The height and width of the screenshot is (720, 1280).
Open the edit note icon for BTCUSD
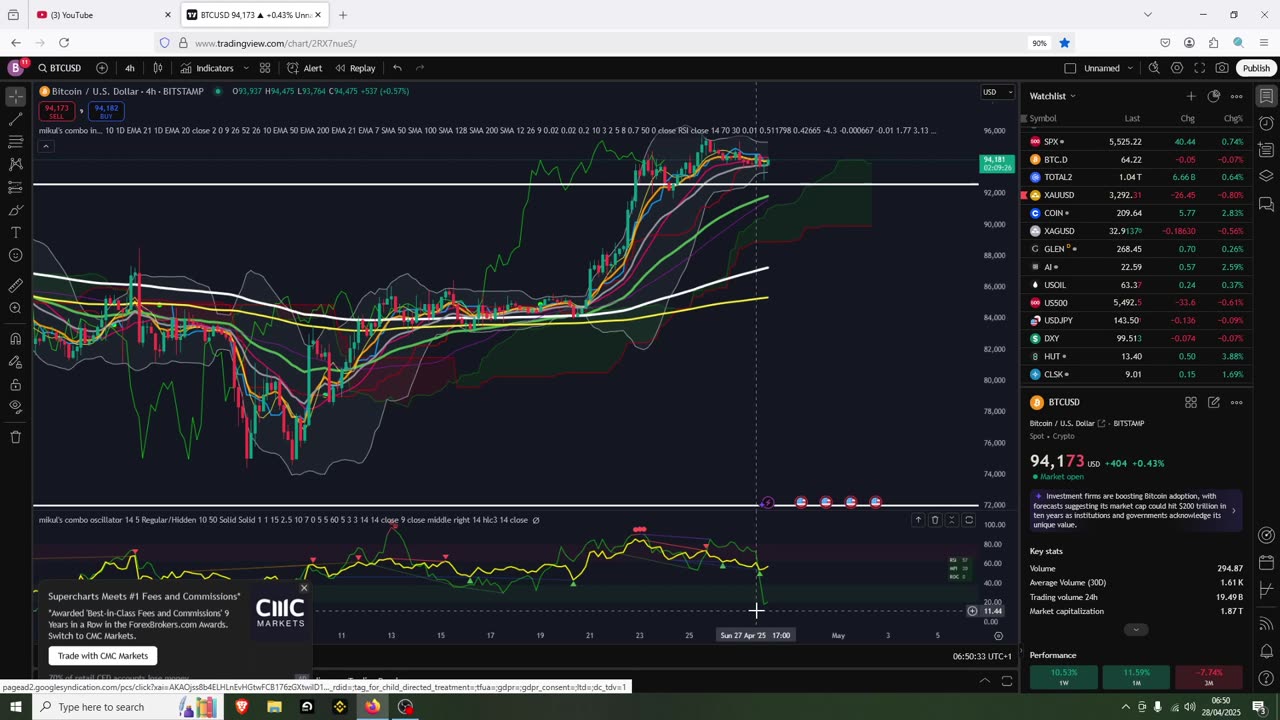(1213, 402)
